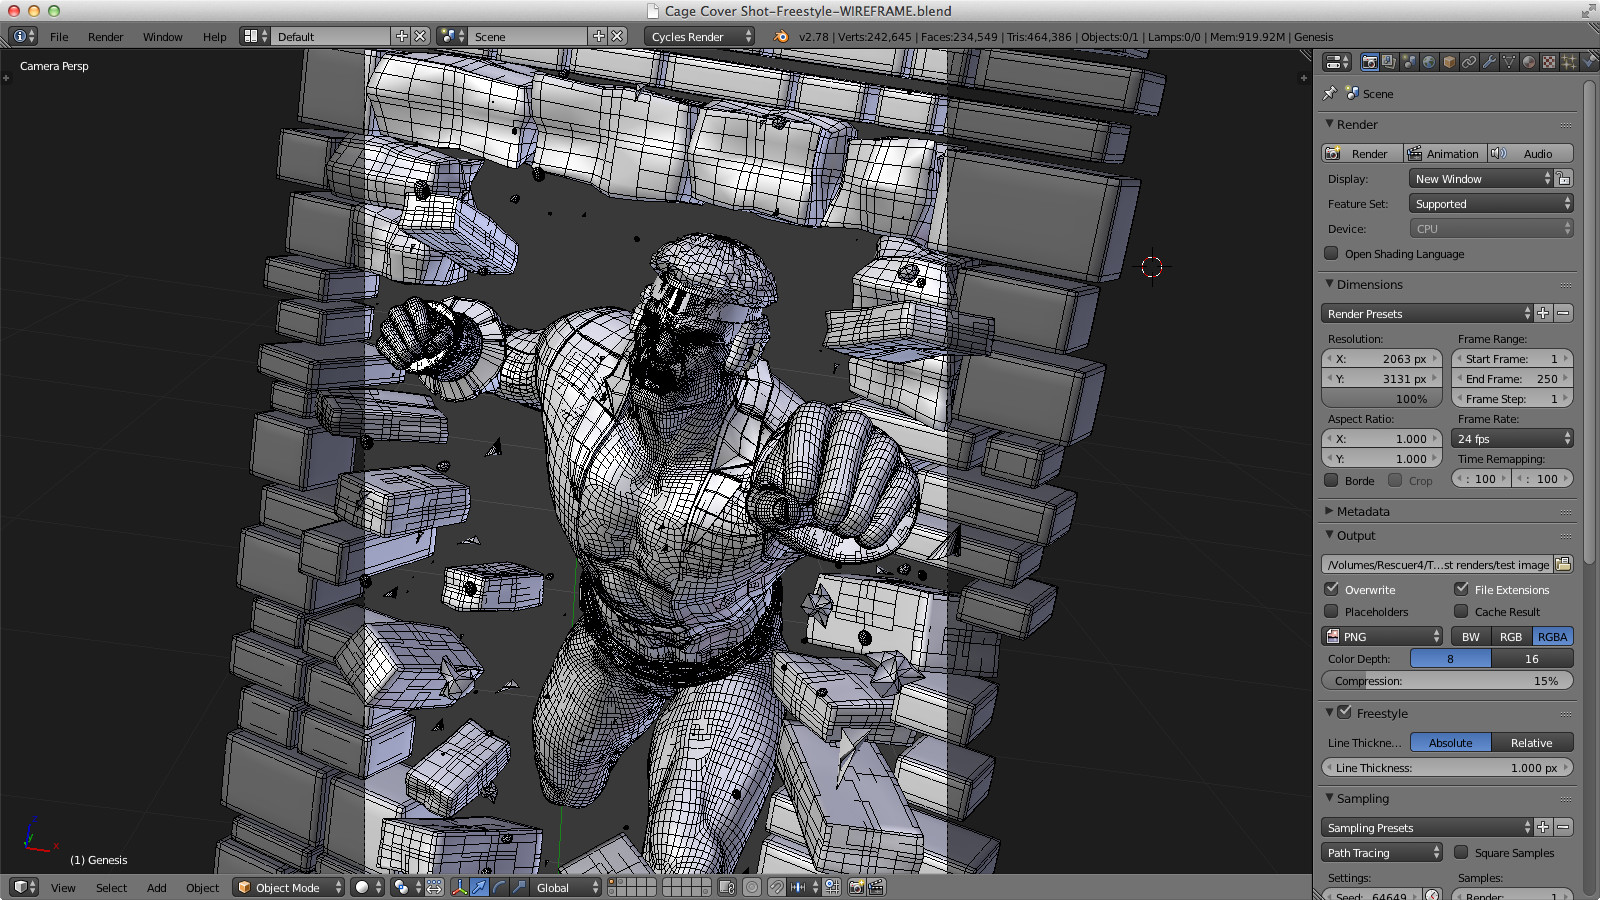Viewport: 1600px width, 900px height.
Task: Click the Animation render button
Action: [1445, 153]
